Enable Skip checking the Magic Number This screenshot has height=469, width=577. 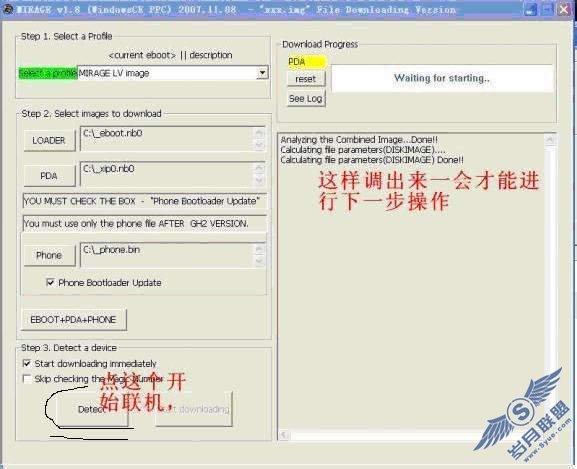(x=26, y=379)
